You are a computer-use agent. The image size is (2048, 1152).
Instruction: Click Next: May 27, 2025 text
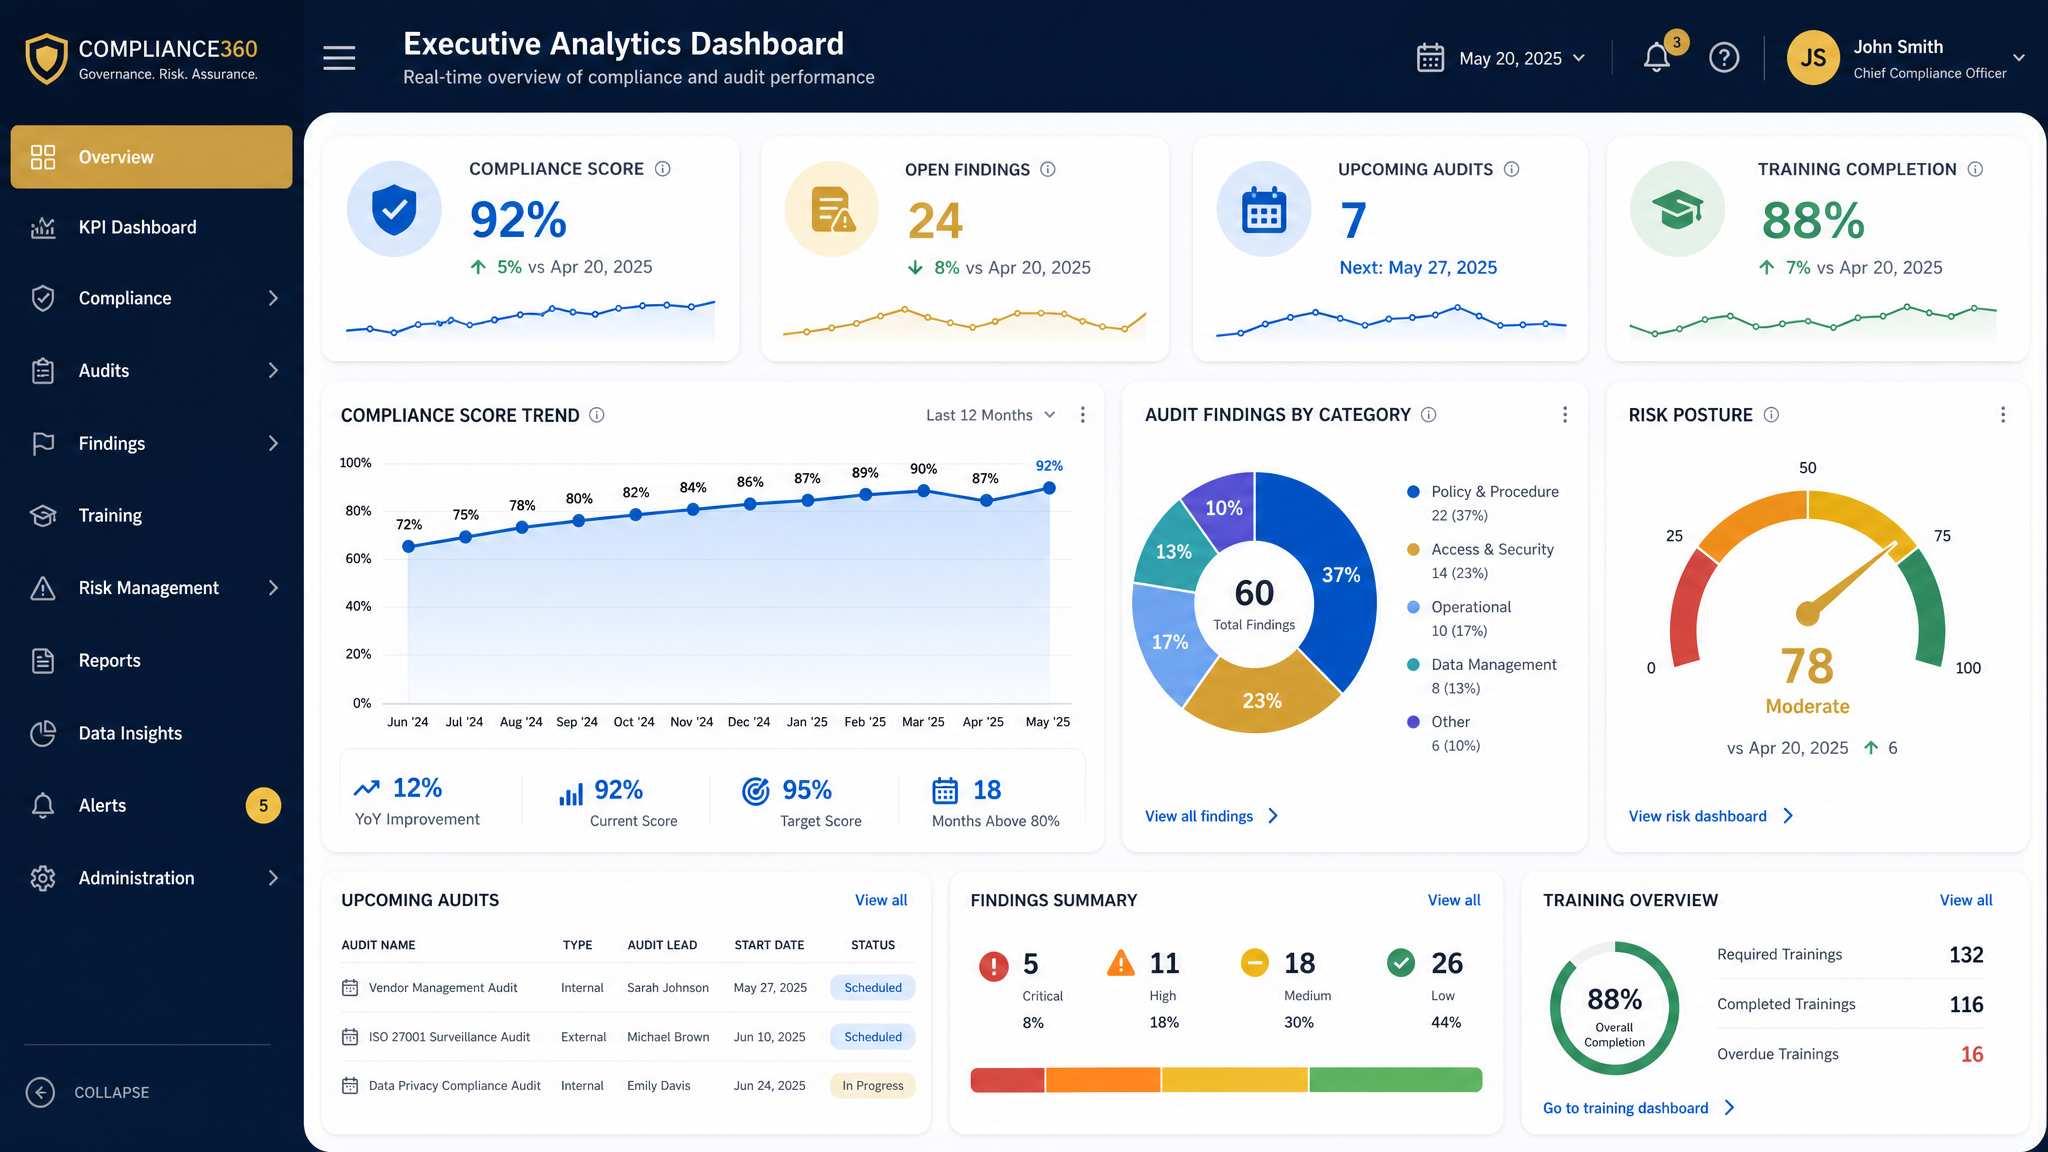(1418, 268)
